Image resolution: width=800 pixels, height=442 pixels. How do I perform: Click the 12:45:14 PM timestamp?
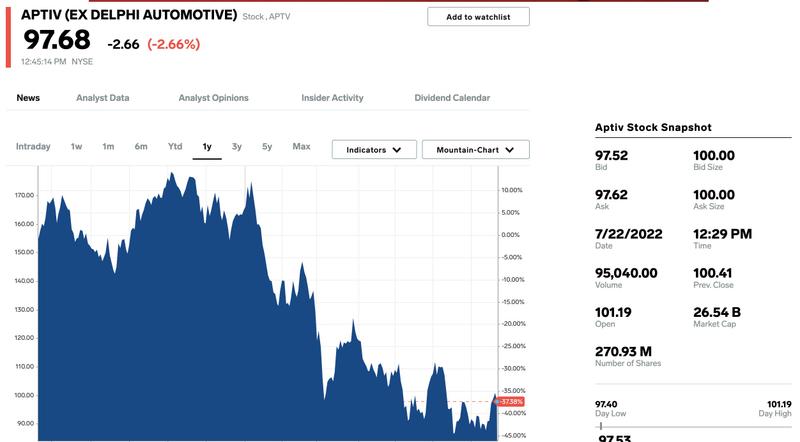(x=43, y=62)
